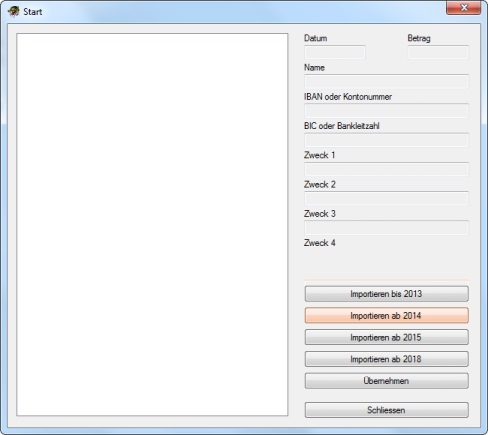Click into the Name text field
488x435 pixels.
(386, 82)
